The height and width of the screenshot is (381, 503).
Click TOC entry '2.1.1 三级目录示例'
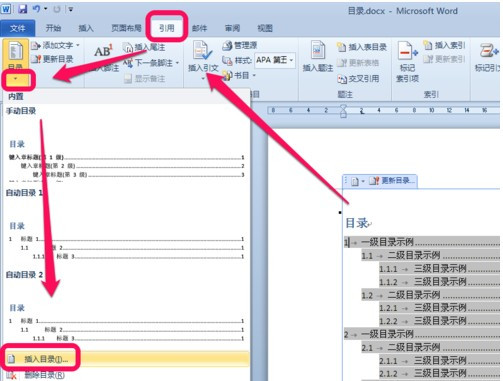[440, 361]
